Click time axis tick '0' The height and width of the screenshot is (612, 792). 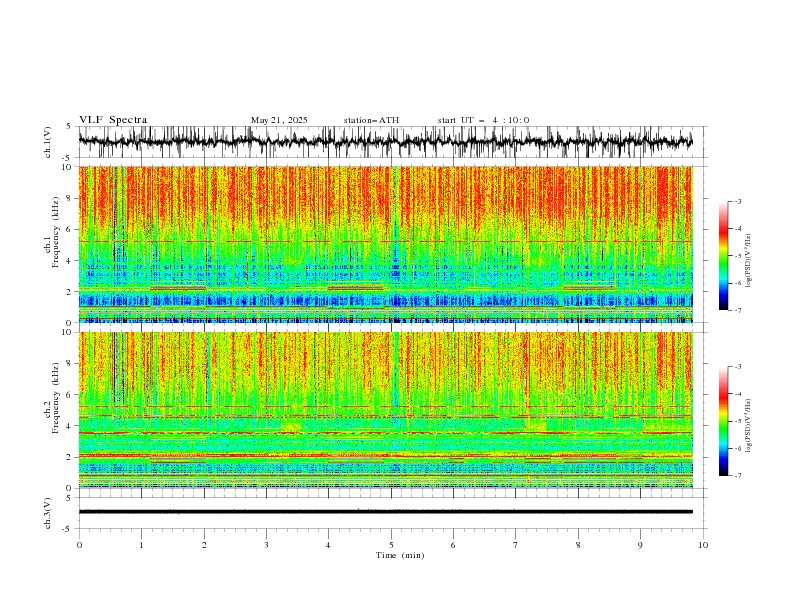tap(79, 545)
